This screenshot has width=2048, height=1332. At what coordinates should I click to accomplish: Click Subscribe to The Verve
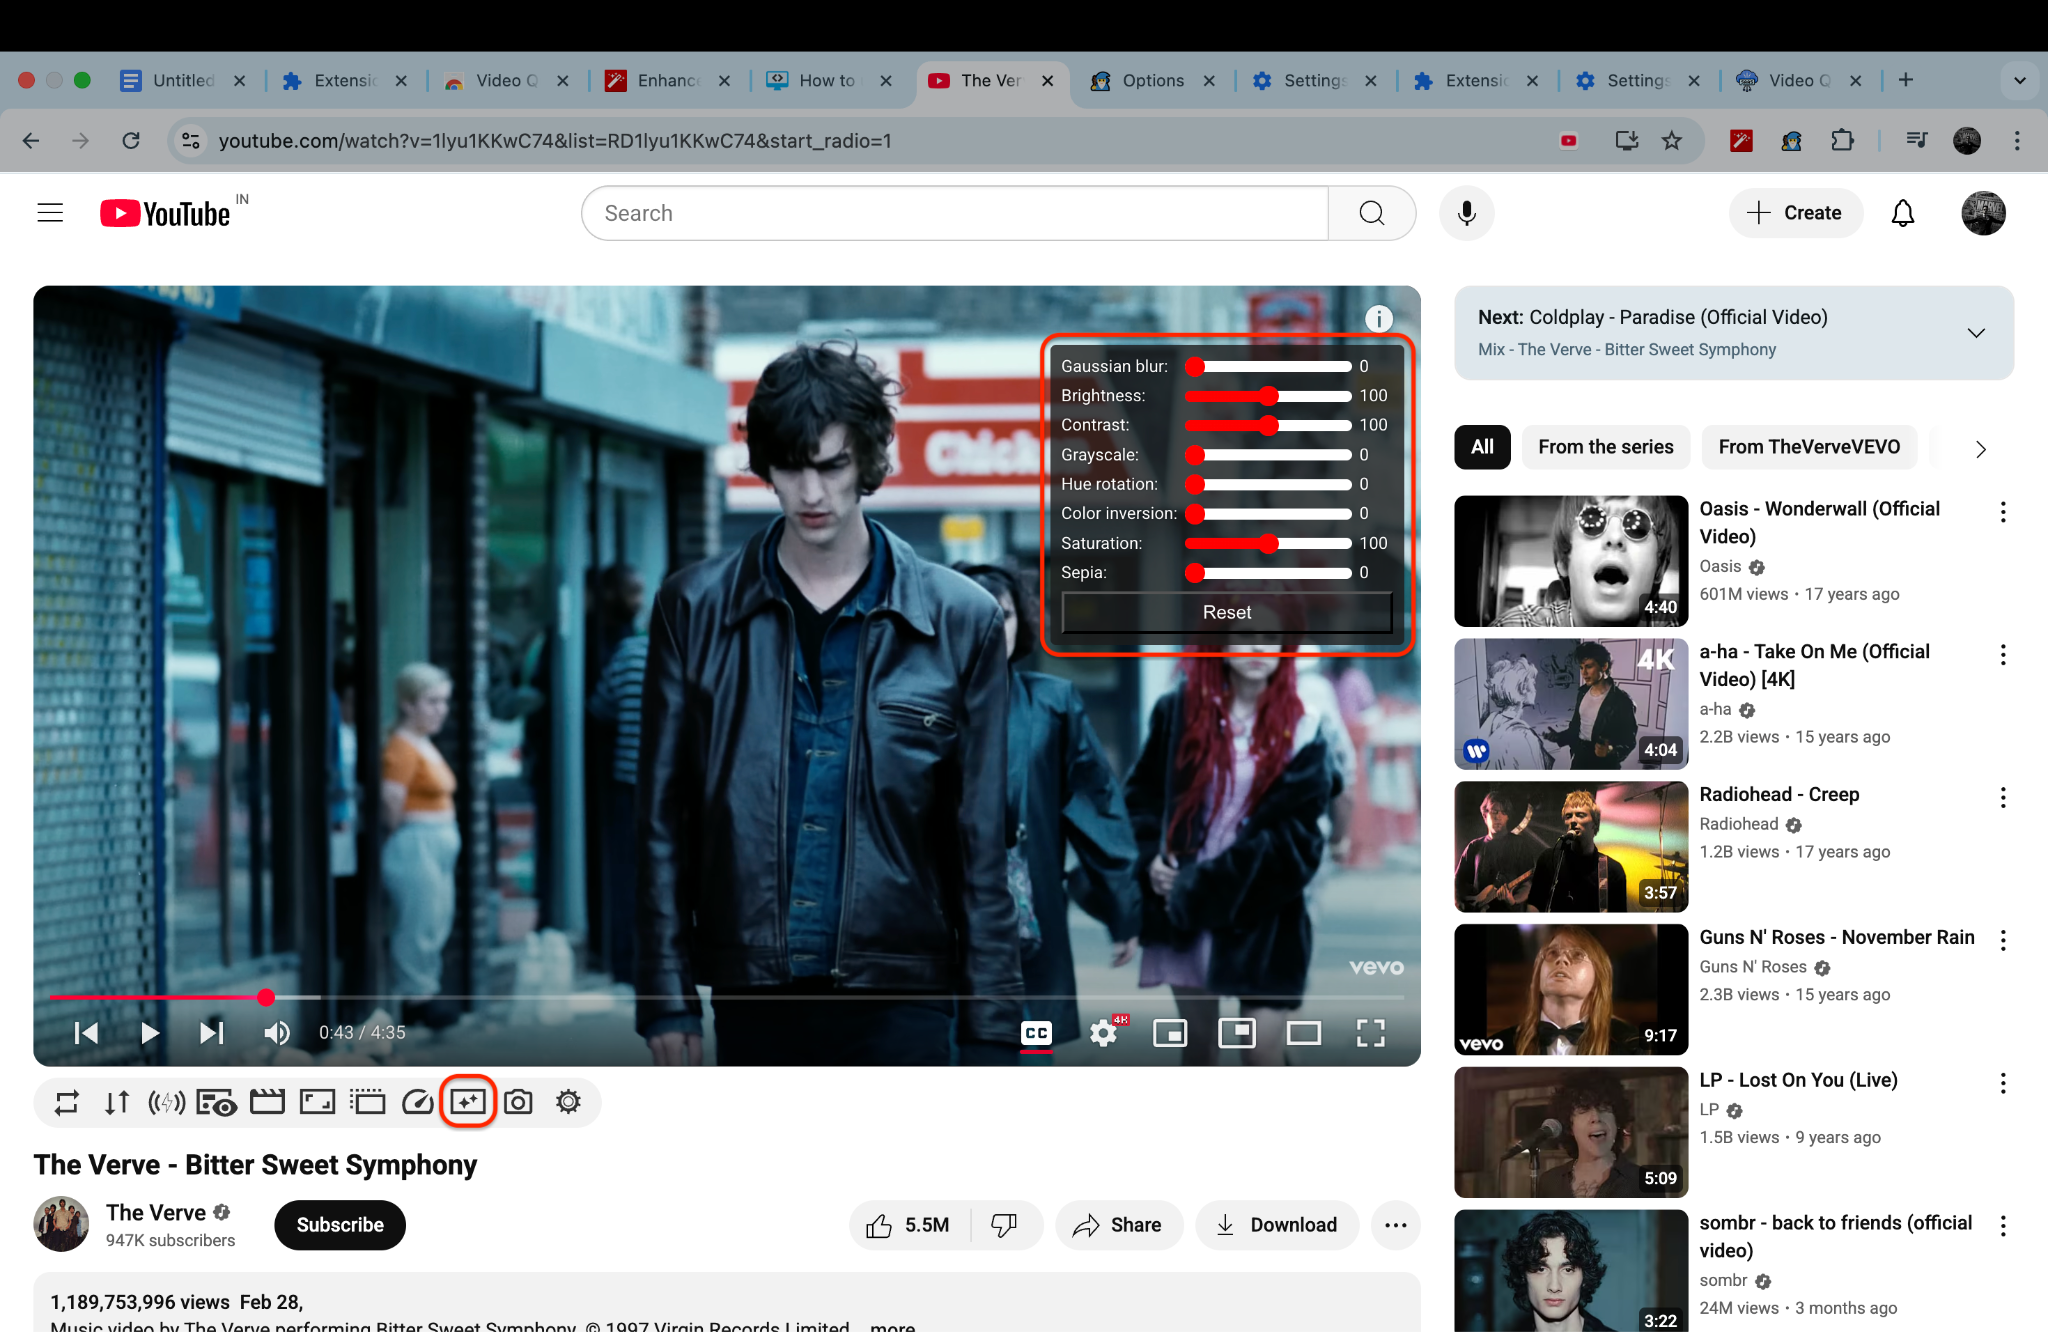coord(340,1225)
